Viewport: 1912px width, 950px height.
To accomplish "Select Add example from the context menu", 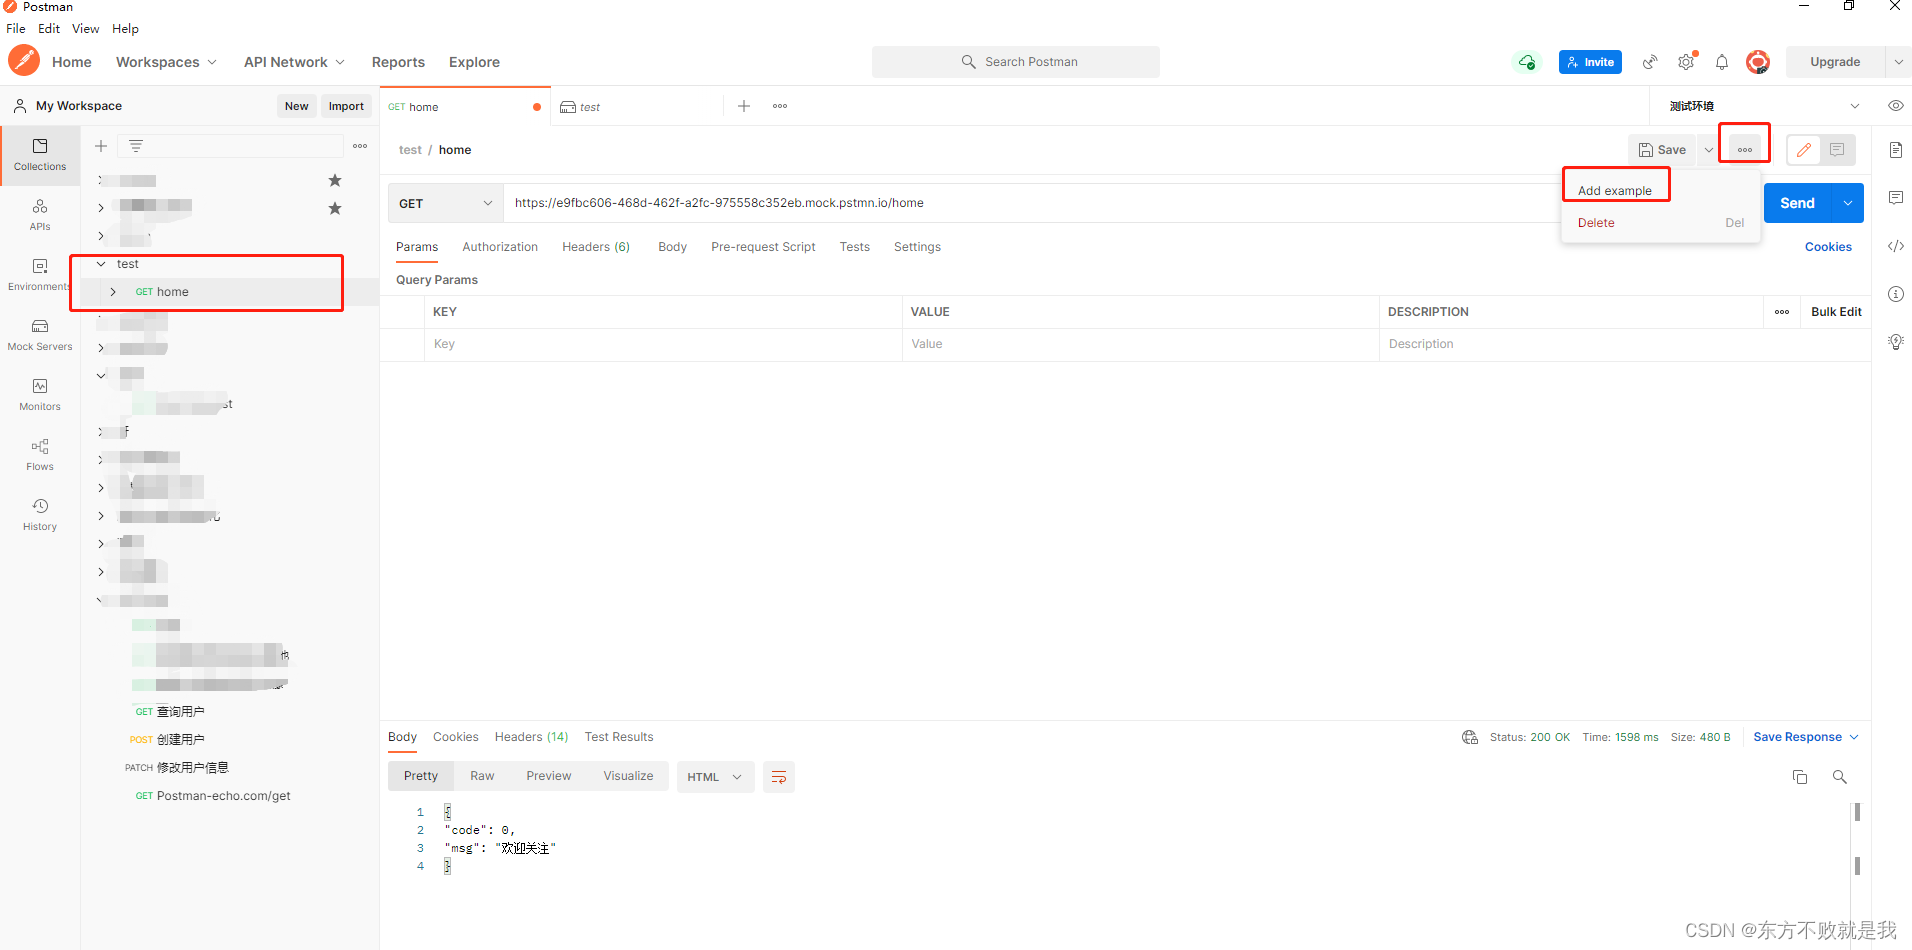I will 1614,189.
